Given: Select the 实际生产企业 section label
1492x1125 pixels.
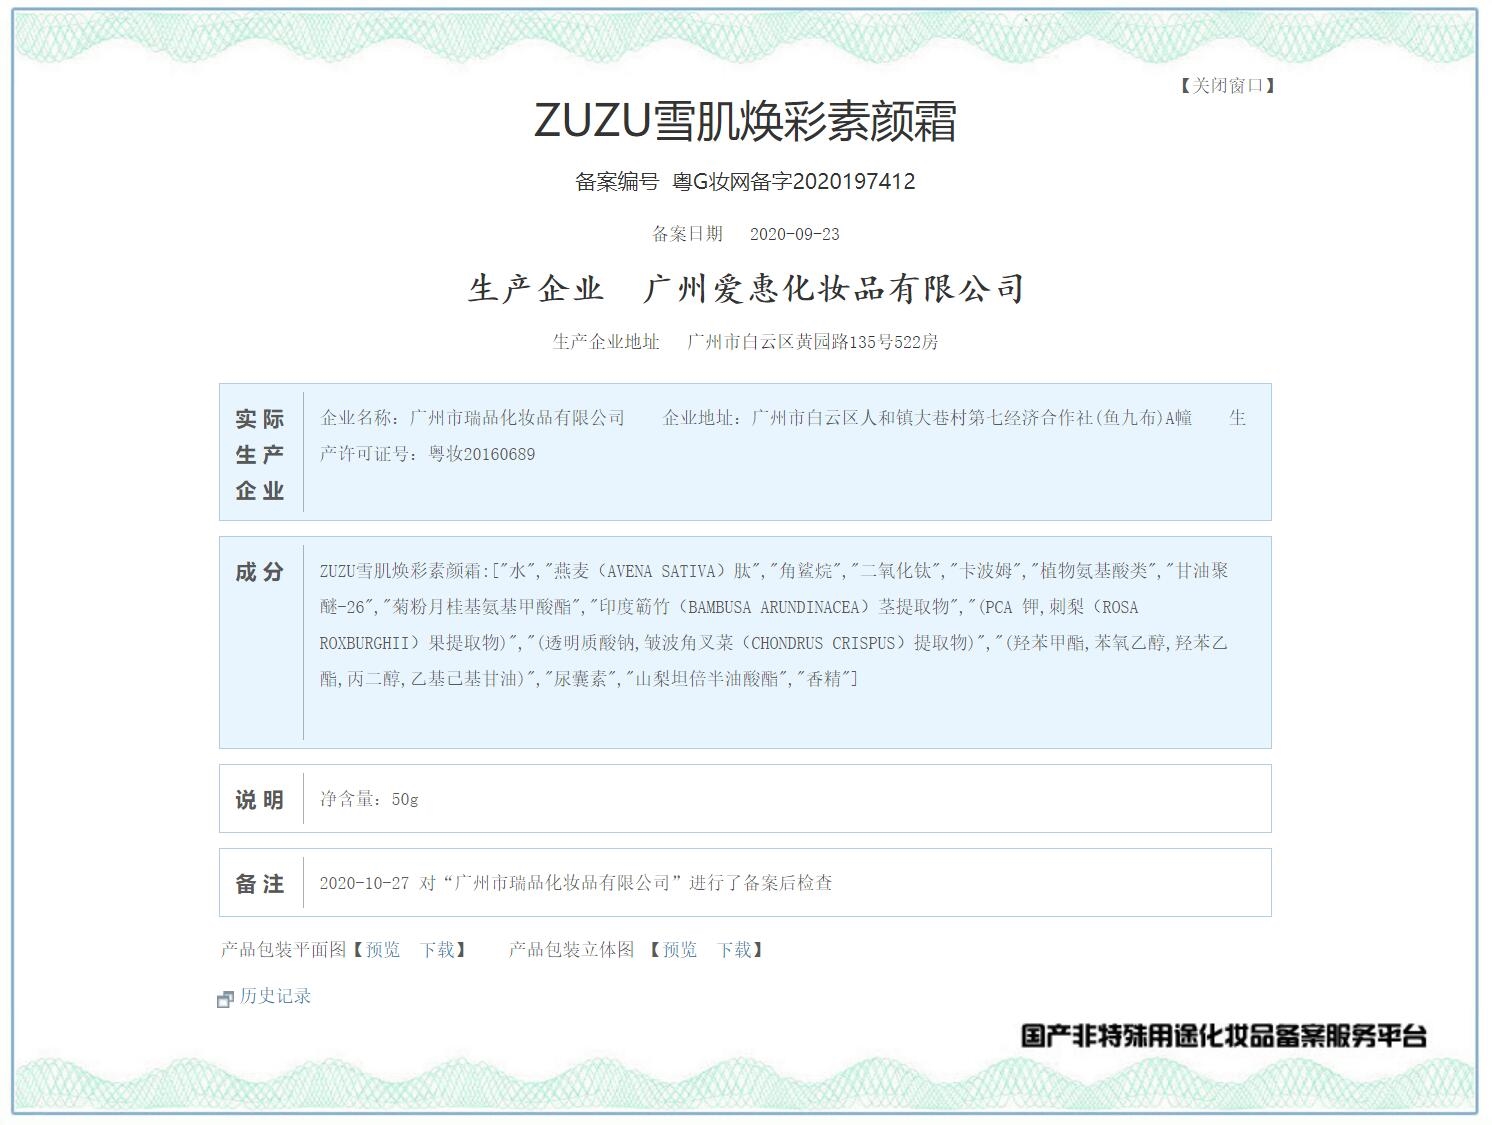Looking at the screenshot, I should 260,454.
